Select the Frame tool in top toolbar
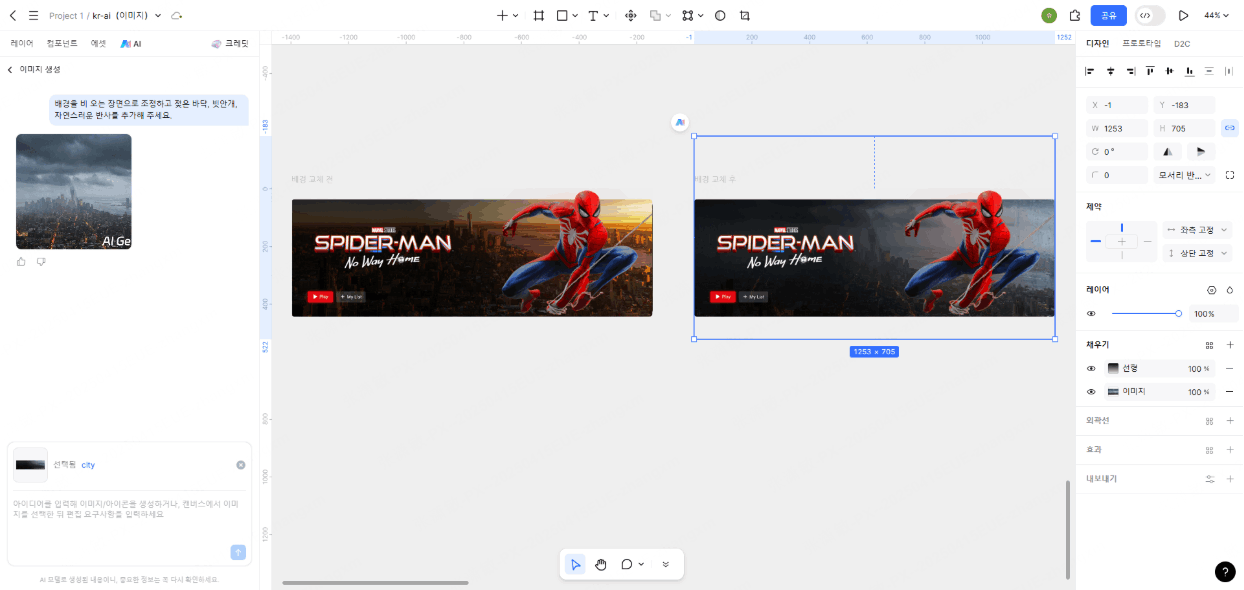 539,16
